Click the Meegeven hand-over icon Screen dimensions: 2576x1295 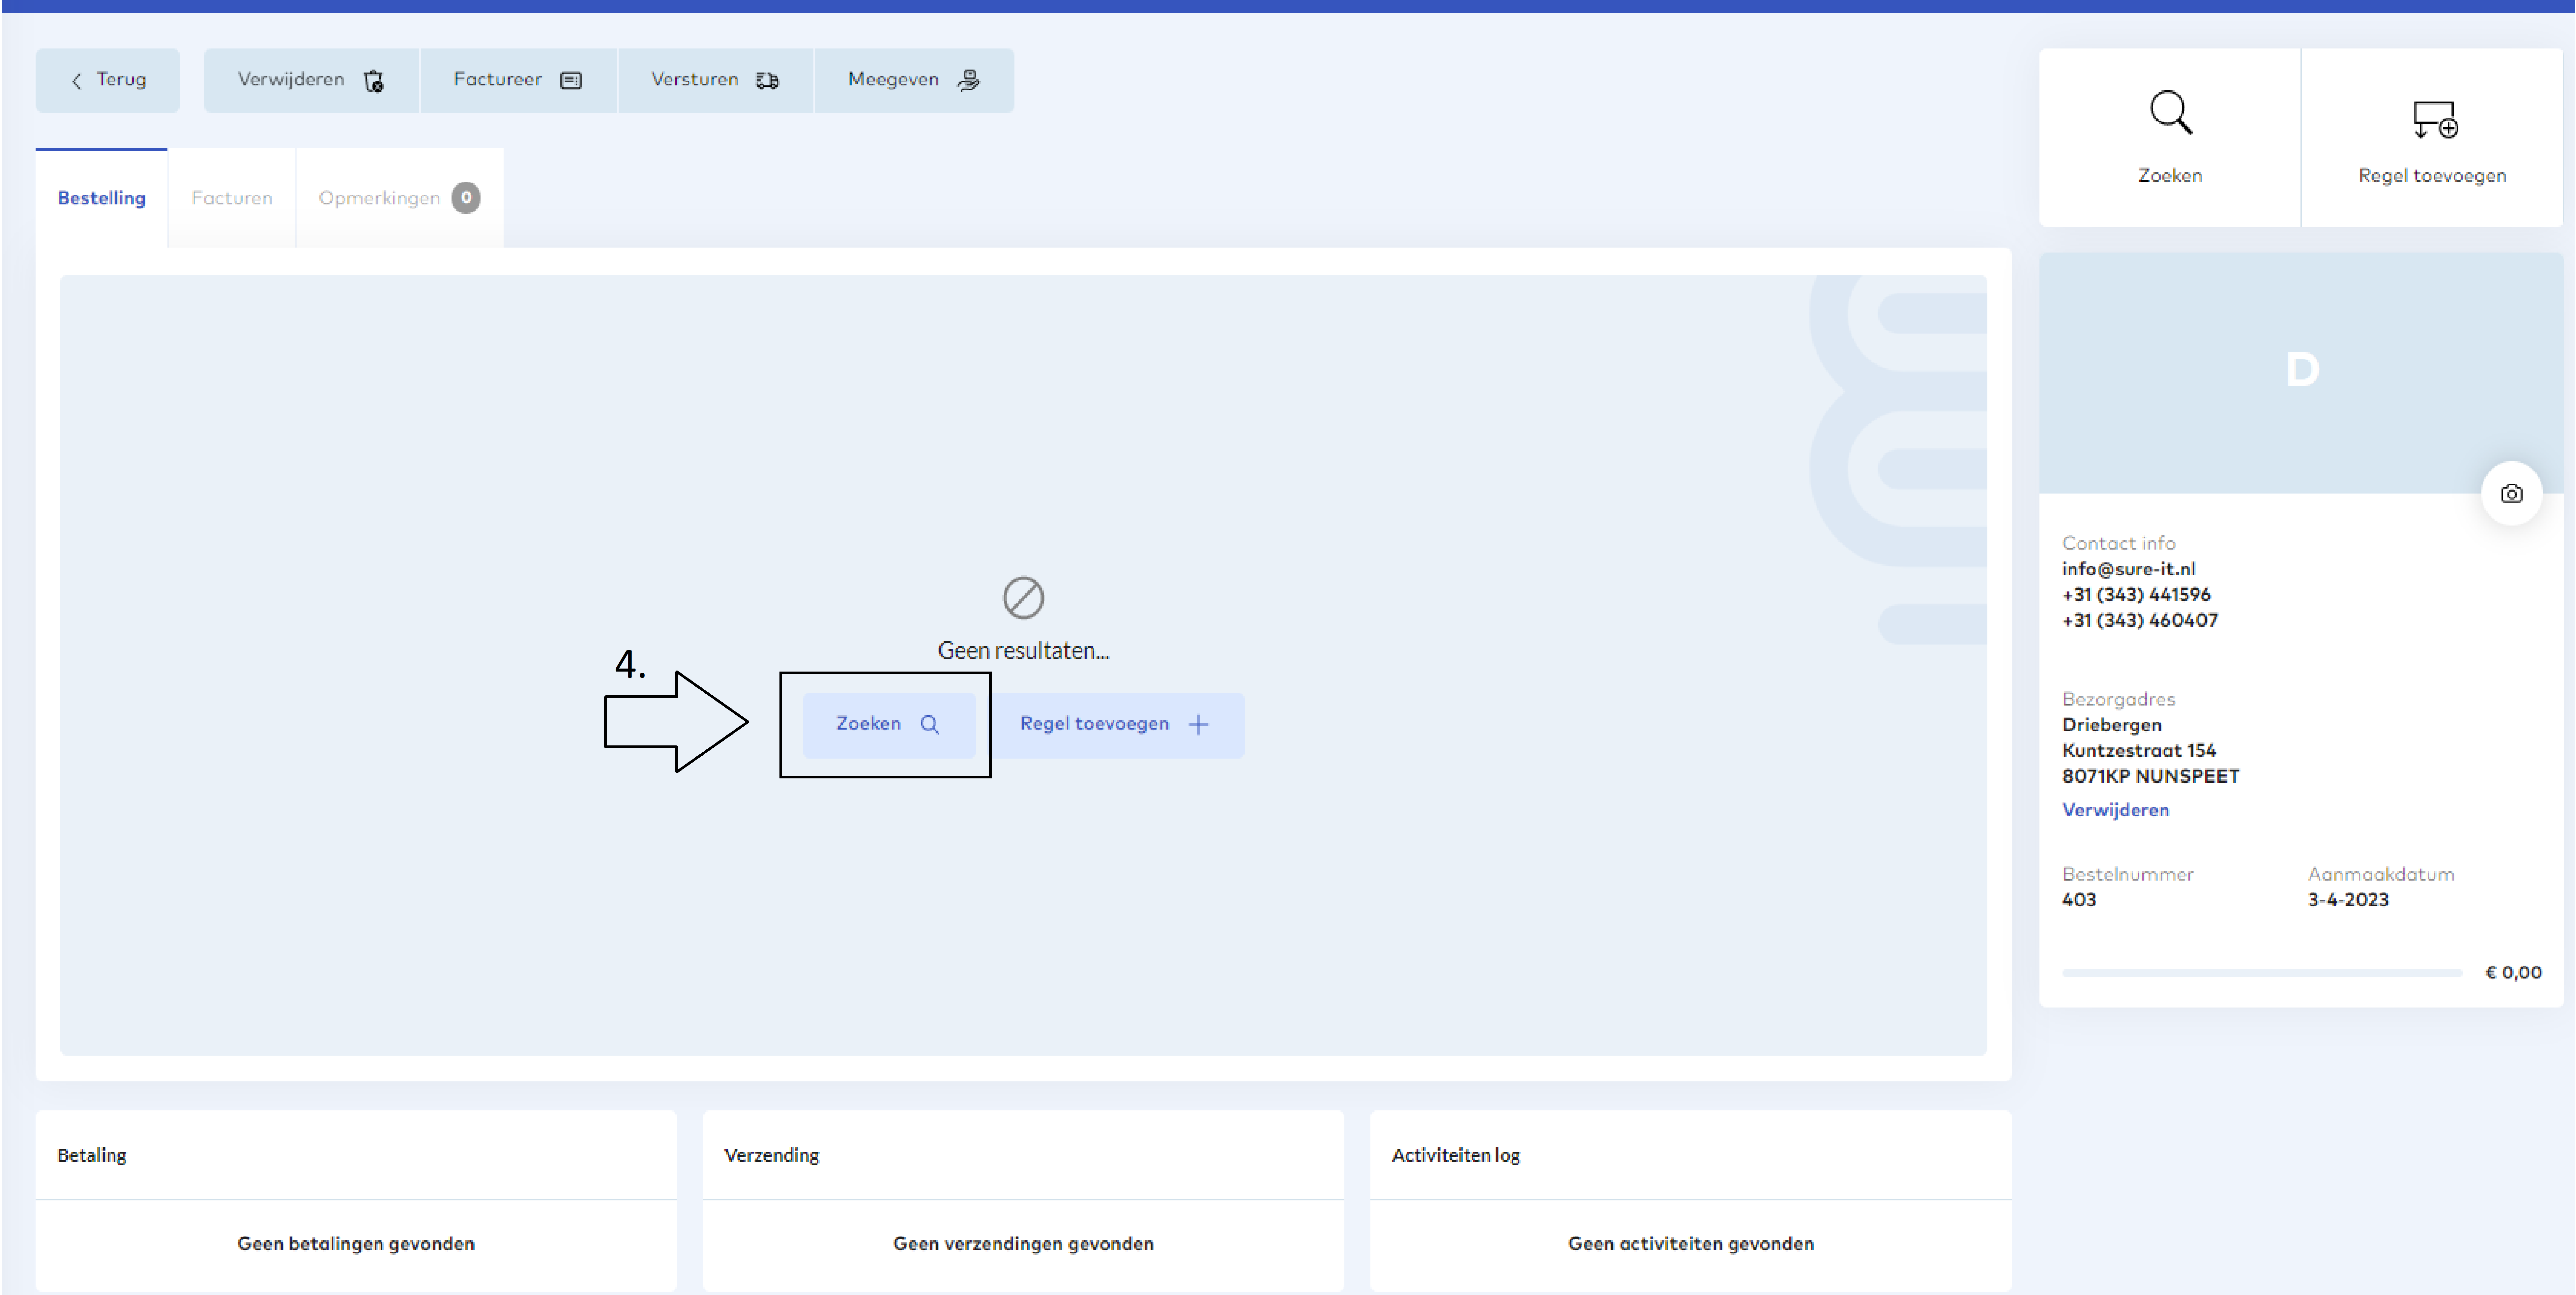tap(968, 80)
